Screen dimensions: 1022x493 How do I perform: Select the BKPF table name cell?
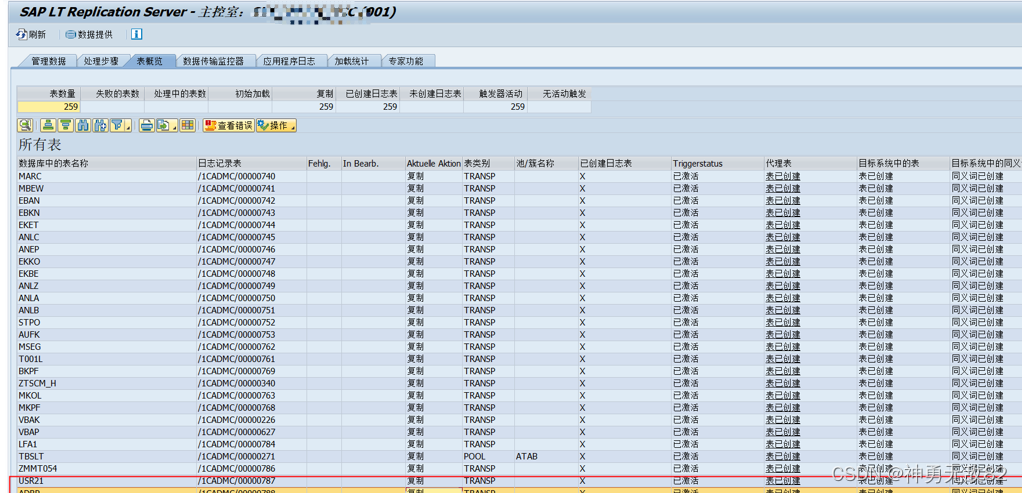(106, 371)
